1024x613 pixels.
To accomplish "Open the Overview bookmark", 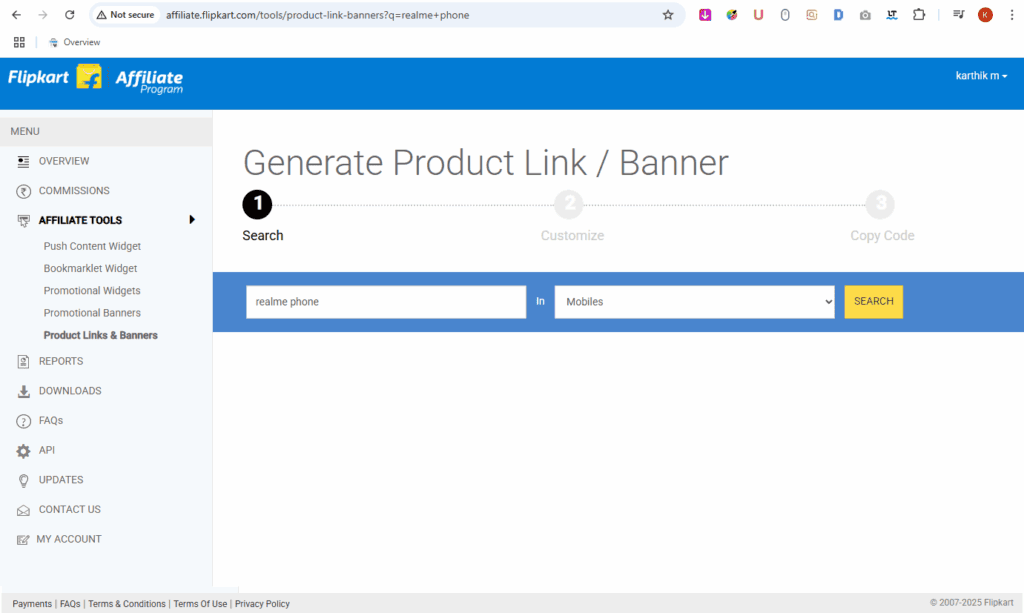I will tap(74, 42).
